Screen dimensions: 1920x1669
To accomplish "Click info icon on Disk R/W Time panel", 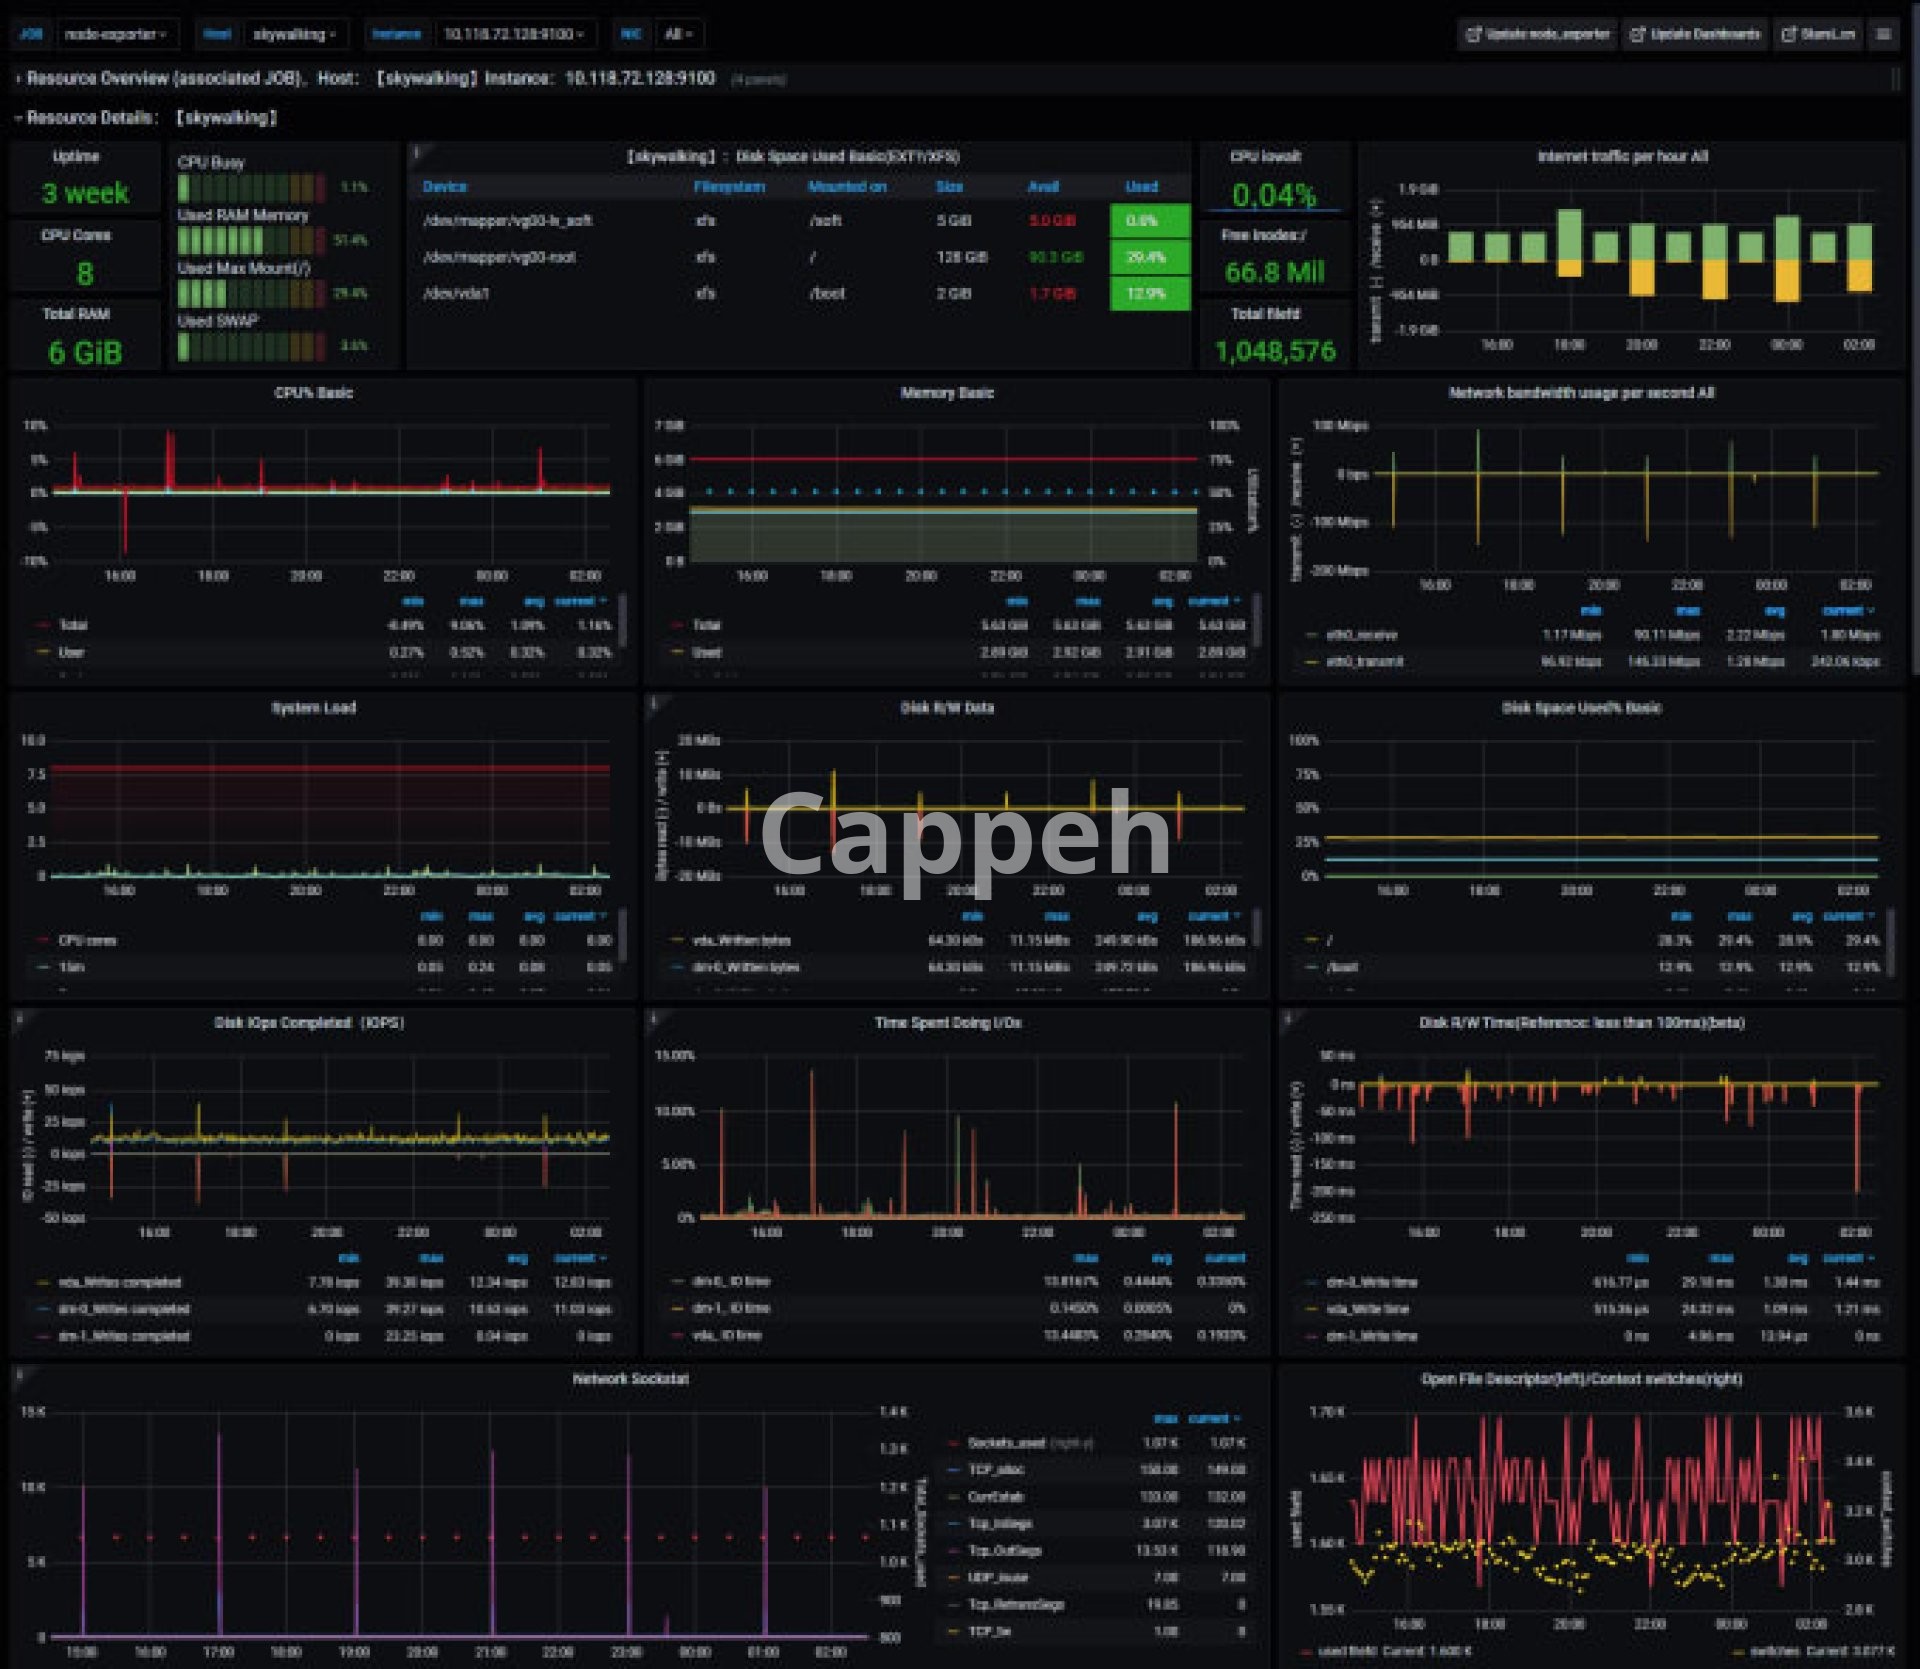I will click(x=1287, y=1018).
